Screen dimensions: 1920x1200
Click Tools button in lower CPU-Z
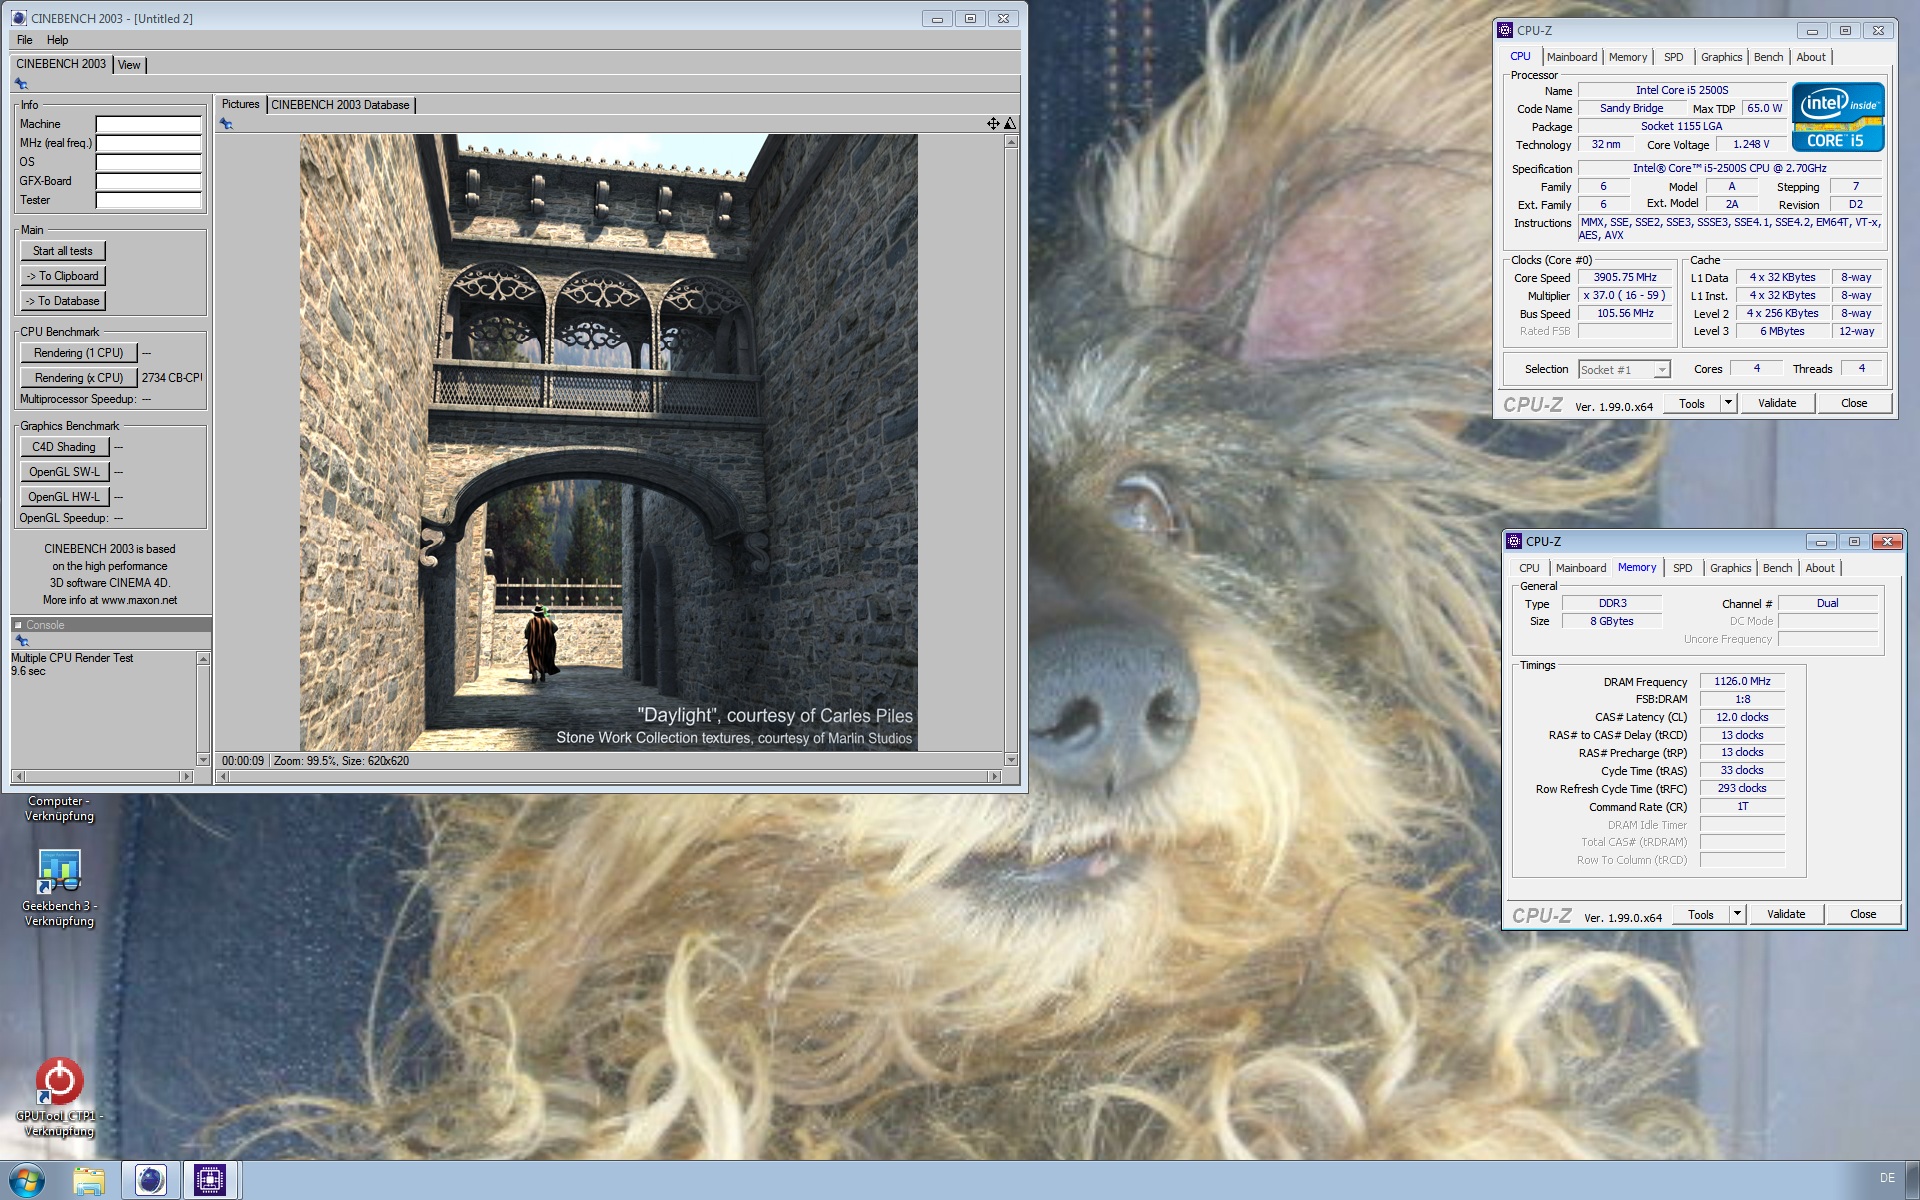pos(1701,914)
